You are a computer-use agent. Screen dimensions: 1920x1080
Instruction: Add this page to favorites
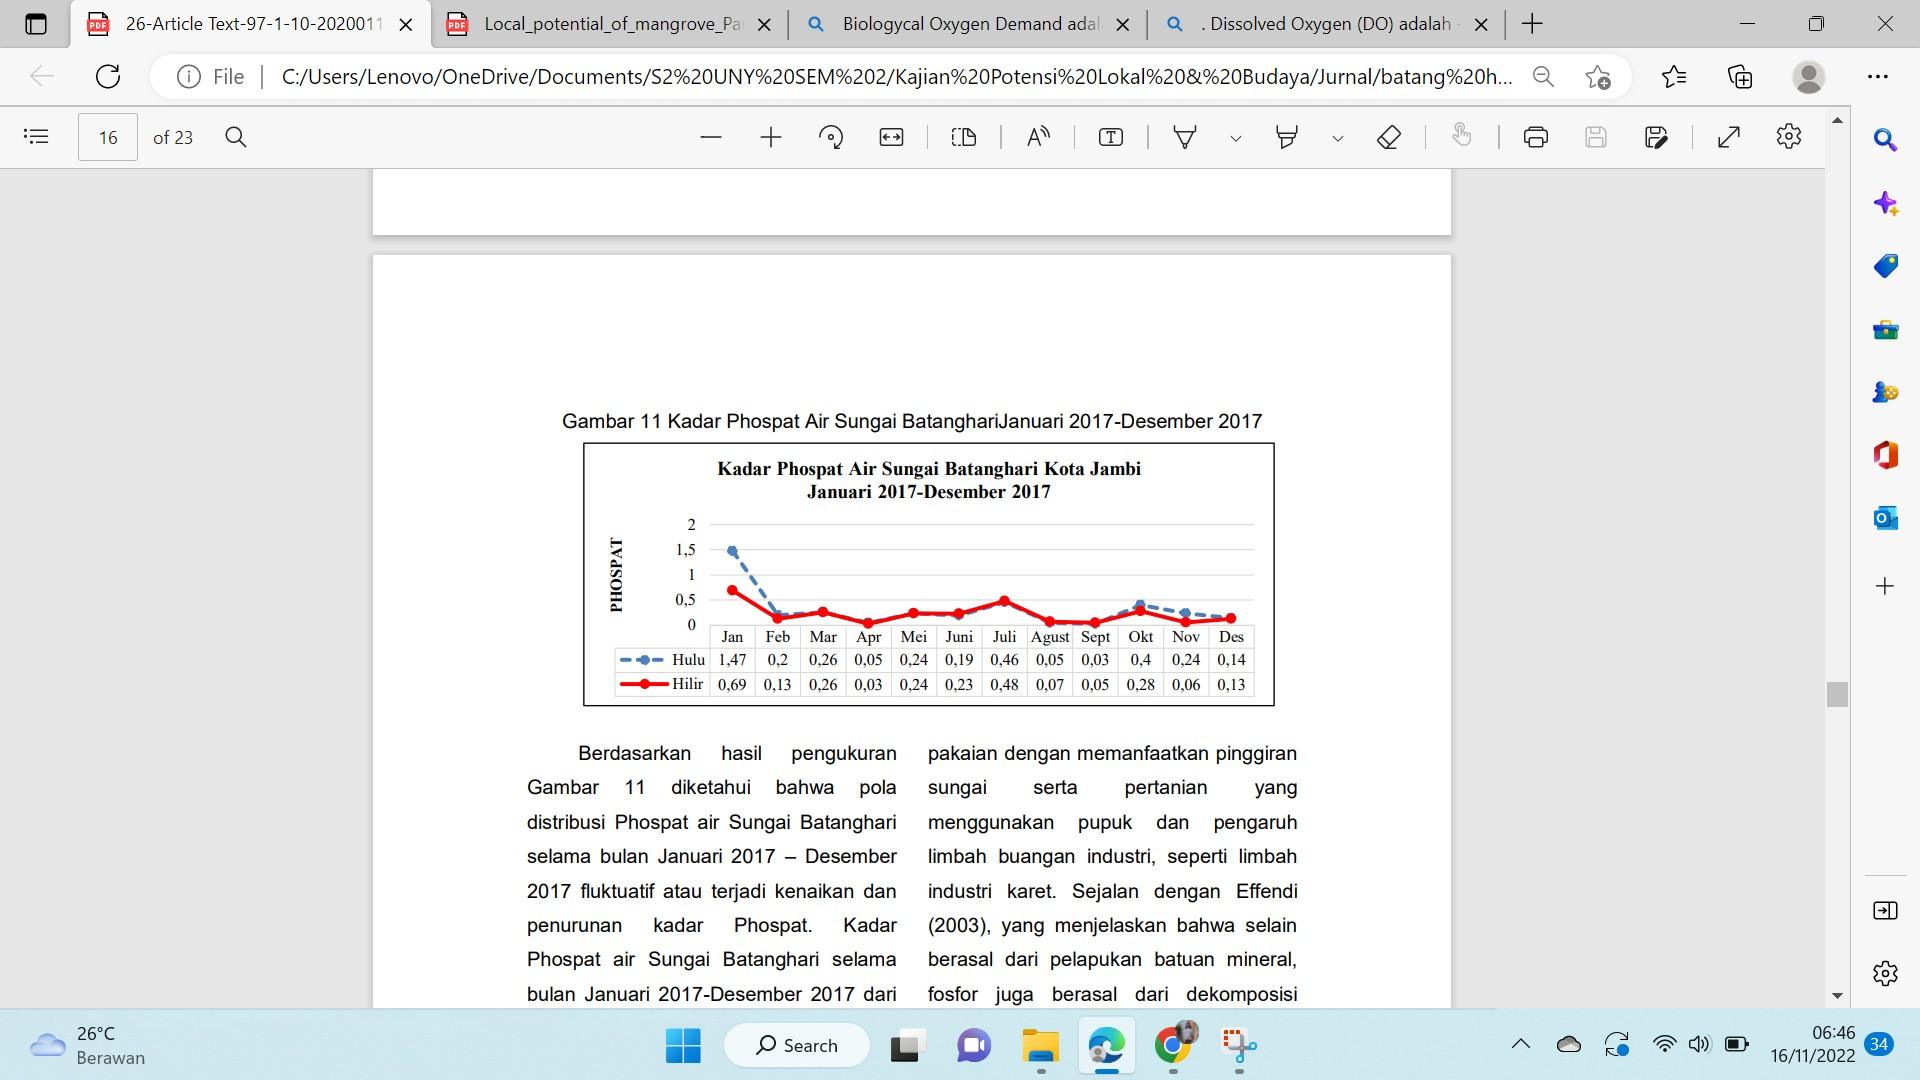(1598, 77)
